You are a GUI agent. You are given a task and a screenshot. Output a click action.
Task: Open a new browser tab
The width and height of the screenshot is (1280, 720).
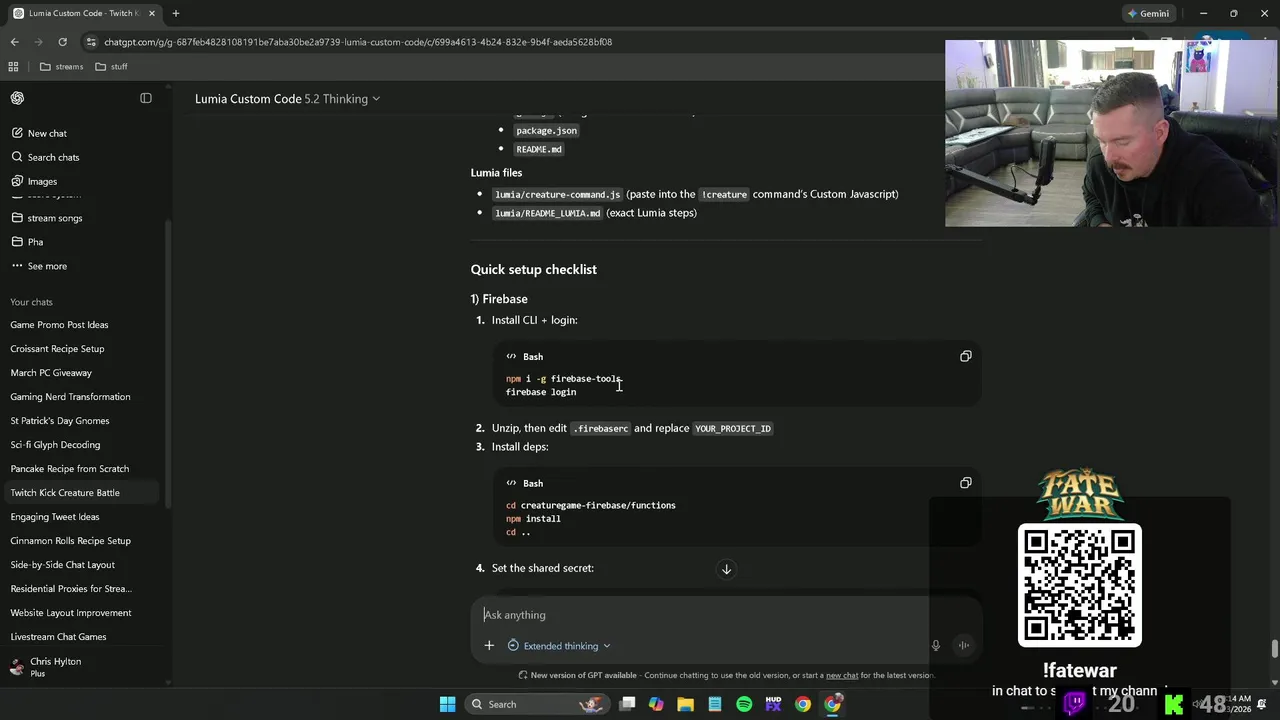(176, 13)
